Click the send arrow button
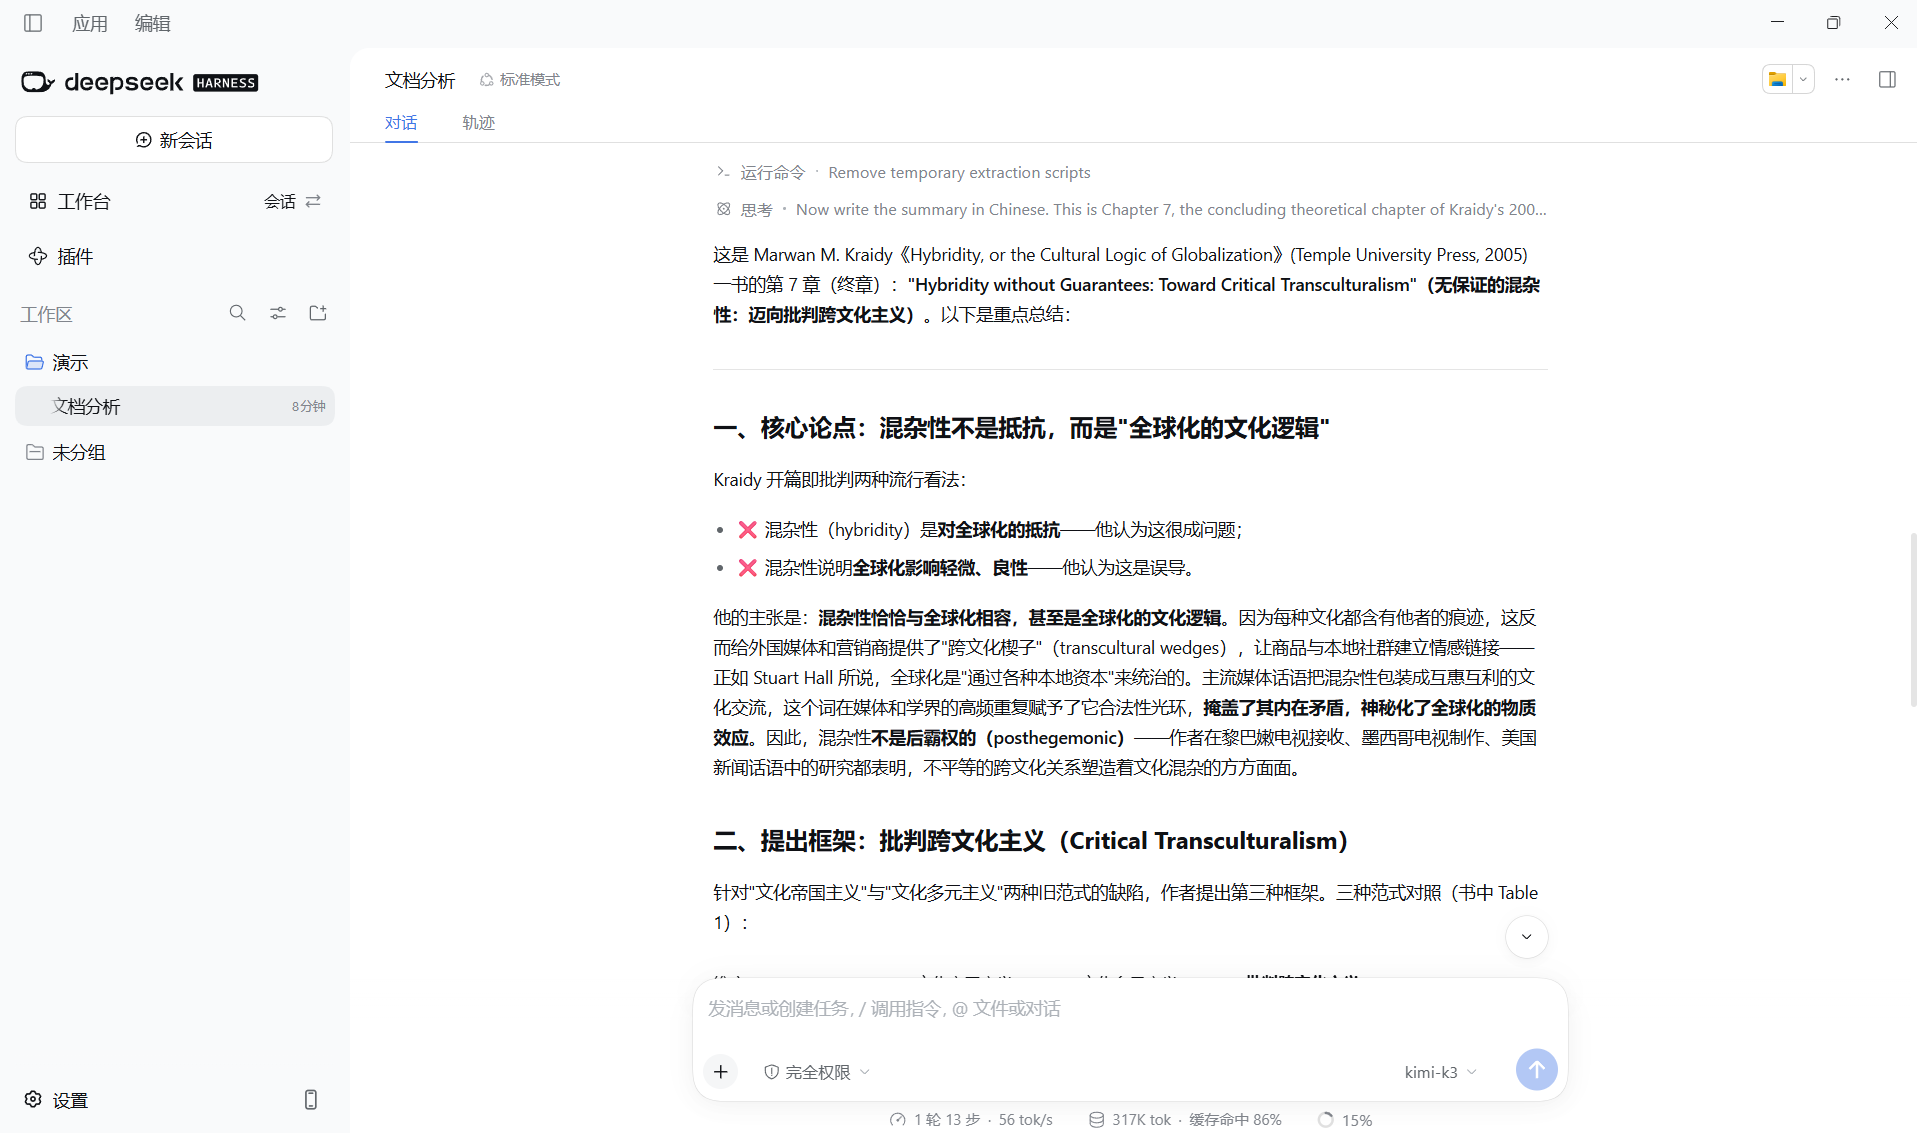 tap(1536, 1069)
